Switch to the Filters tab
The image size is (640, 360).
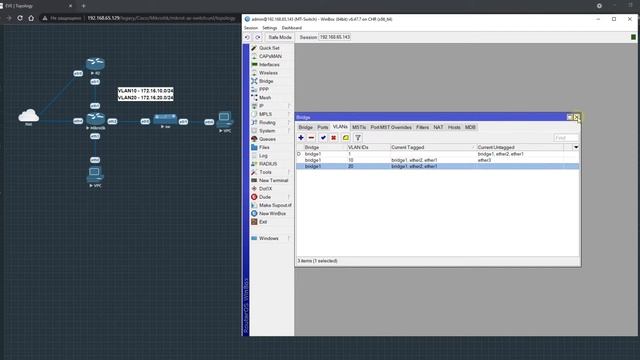[x=422, y=127]
